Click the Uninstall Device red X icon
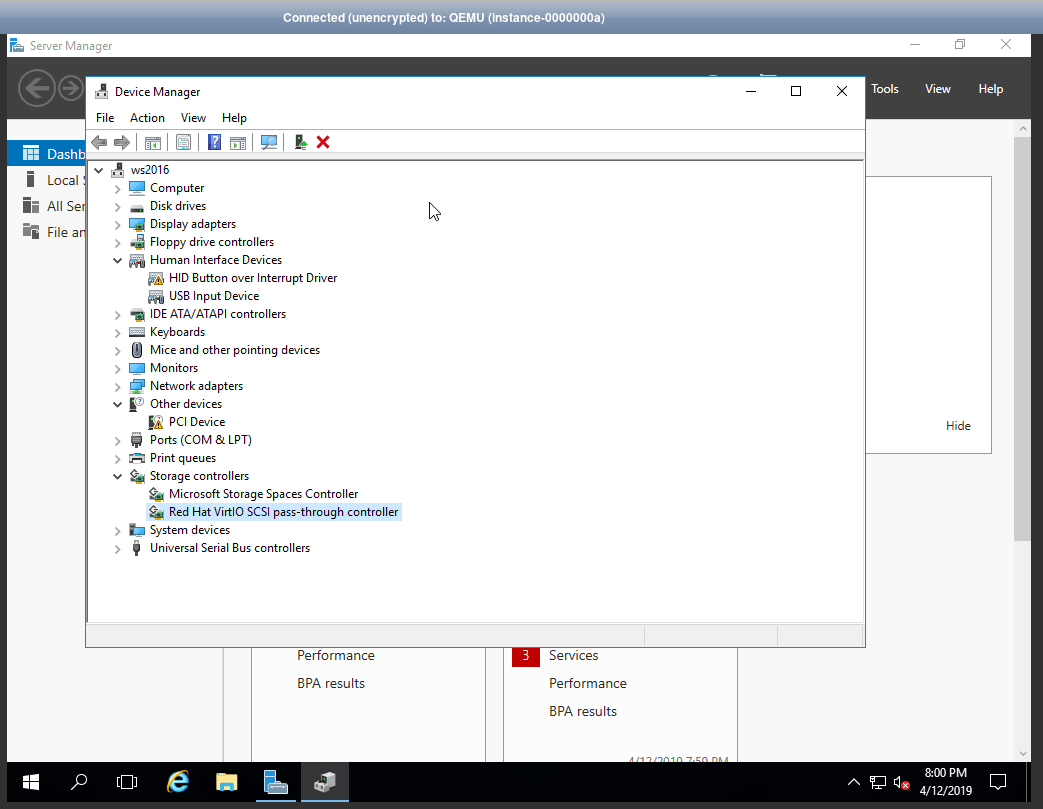 [x=322, y=142]
